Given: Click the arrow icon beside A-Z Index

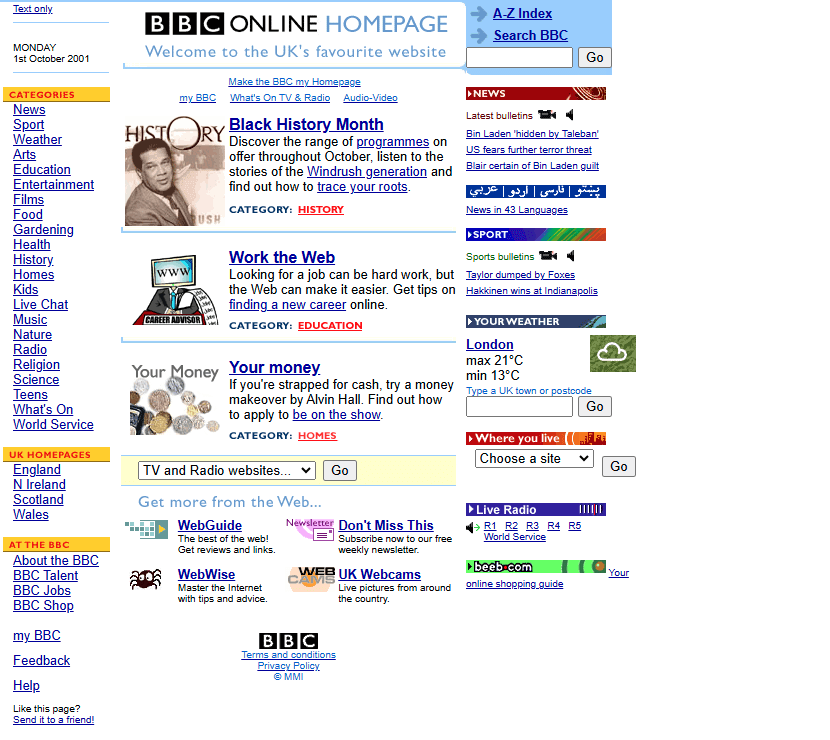Looking at the screenshot, I should (479, 14).
